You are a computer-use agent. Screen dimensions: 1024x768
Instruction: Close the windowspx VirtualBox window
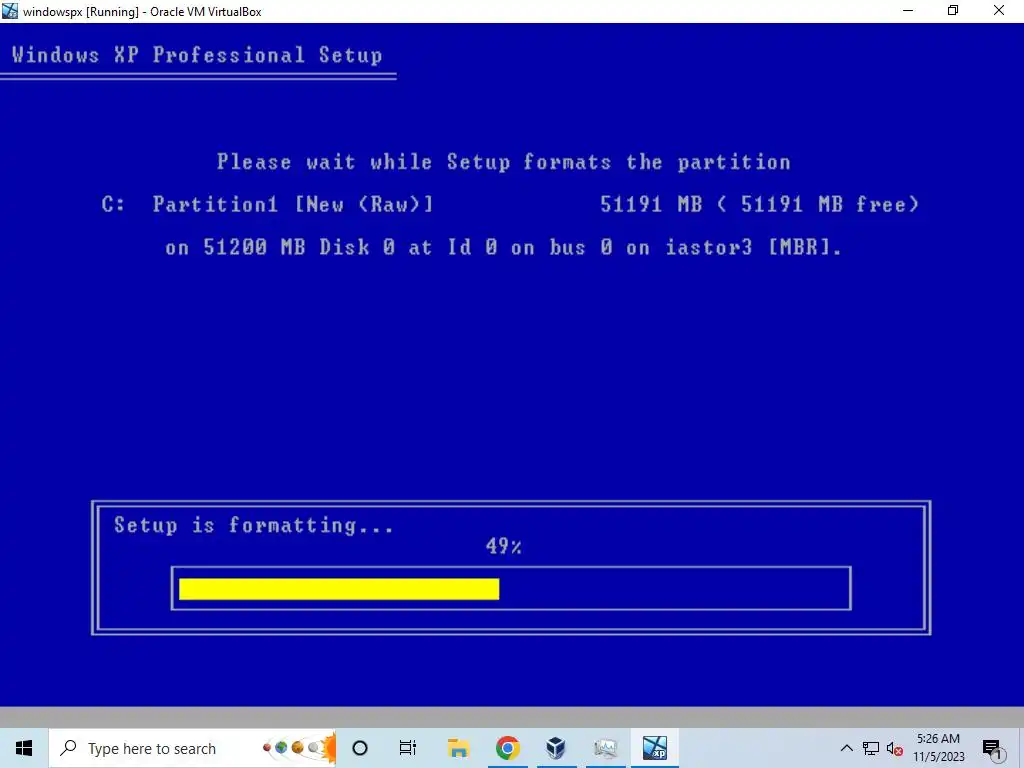click(999, 10)
